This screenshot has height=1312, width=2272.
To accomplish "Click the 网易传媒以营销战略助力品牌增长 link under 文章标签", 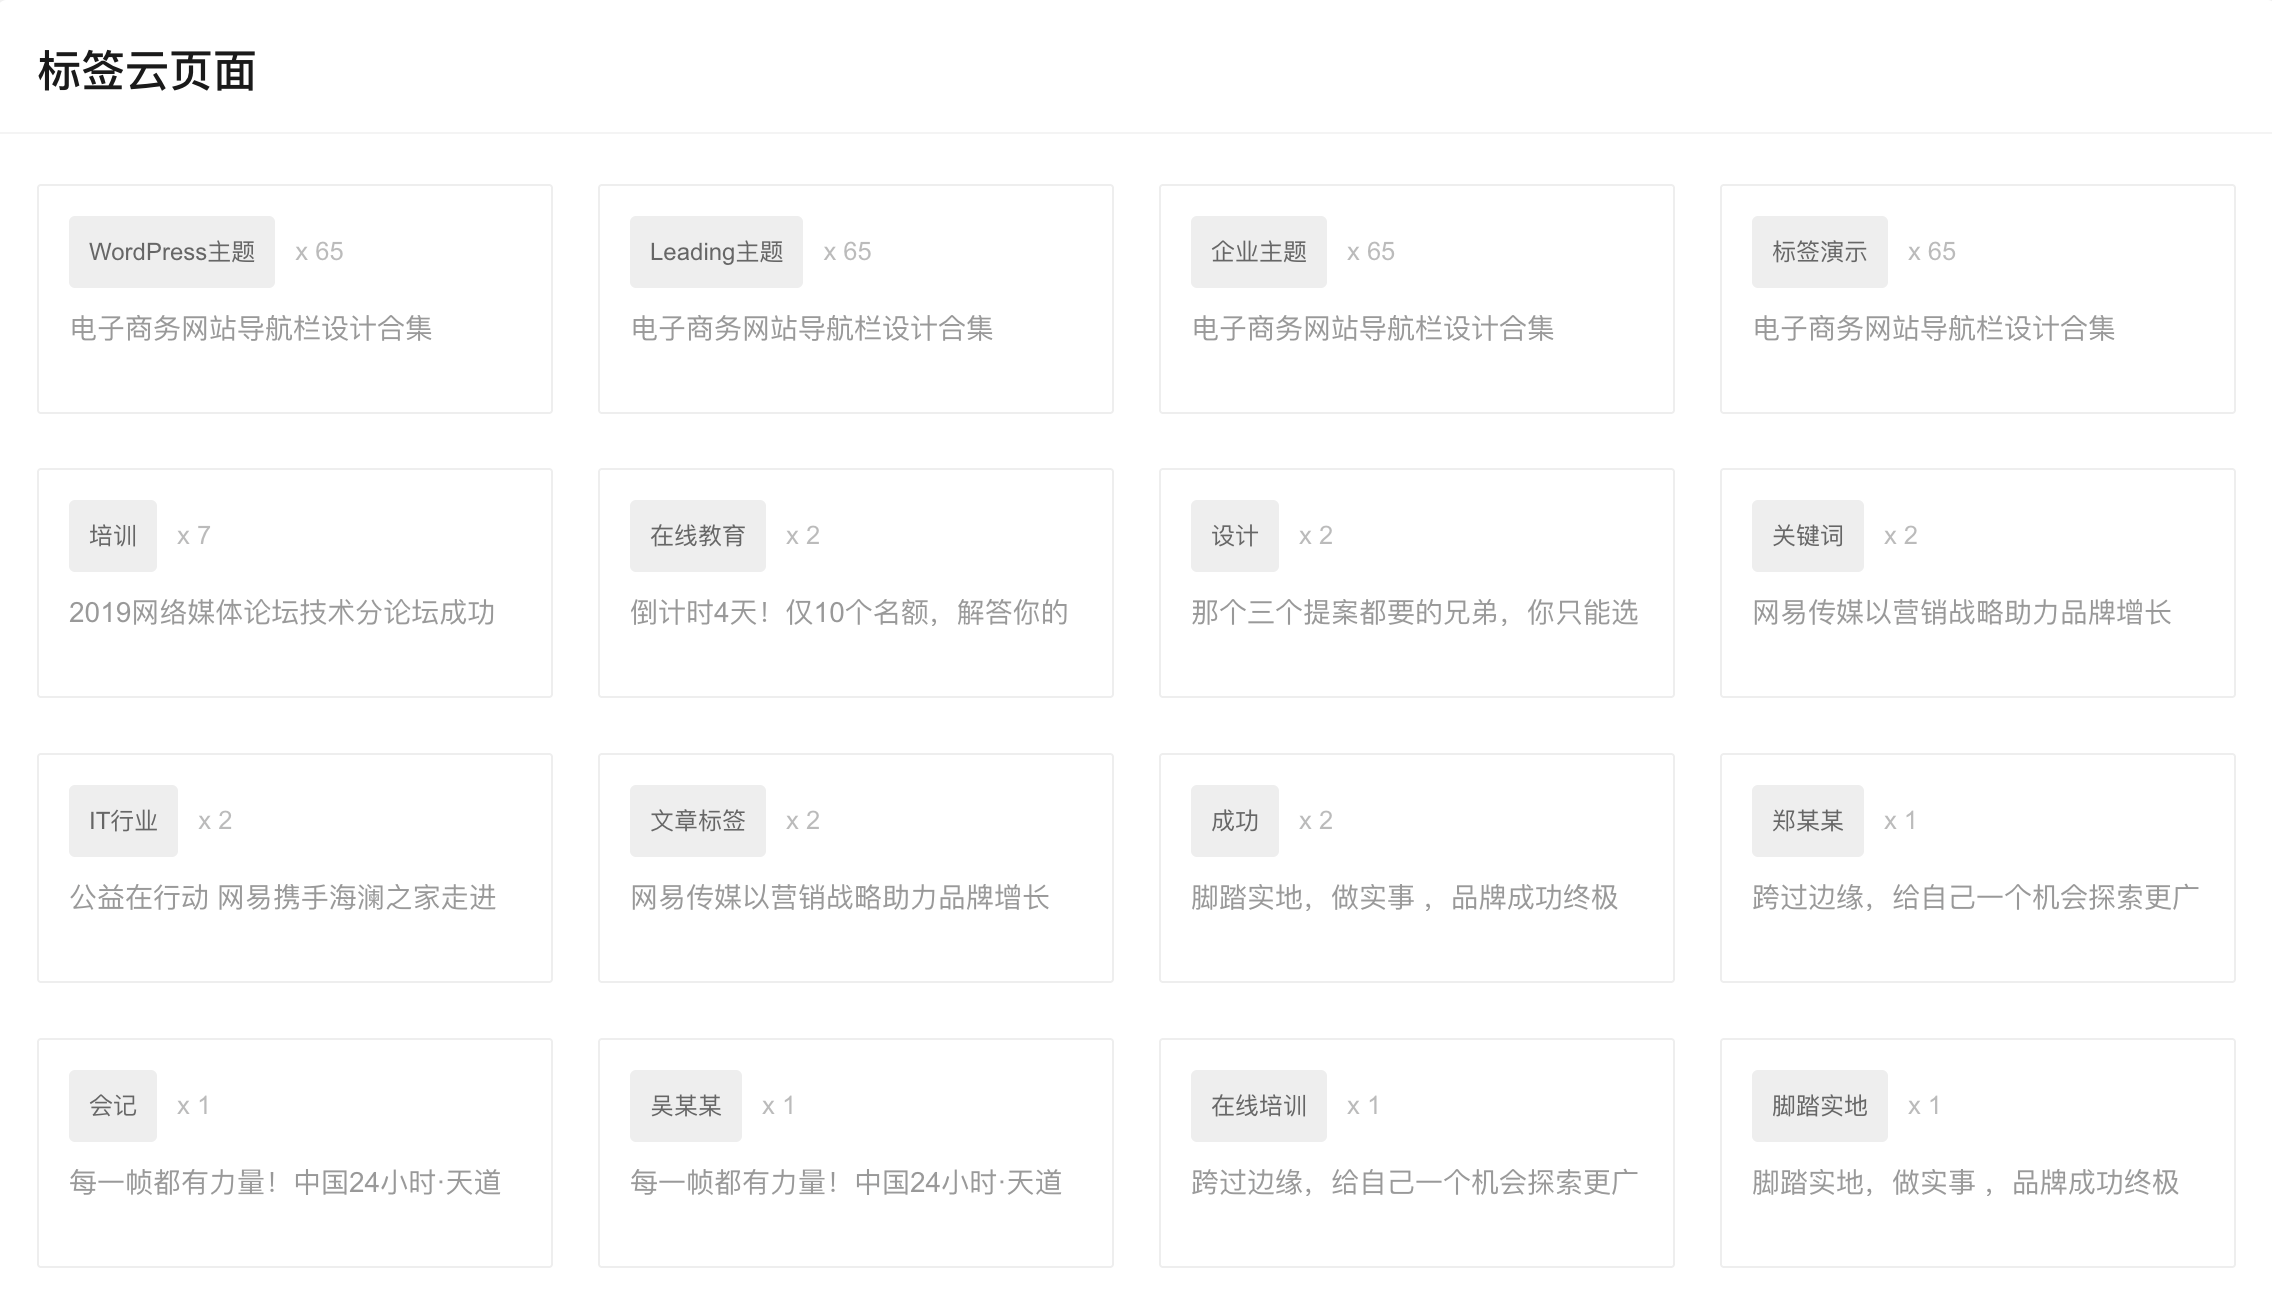I will click(x=841, y=898).
